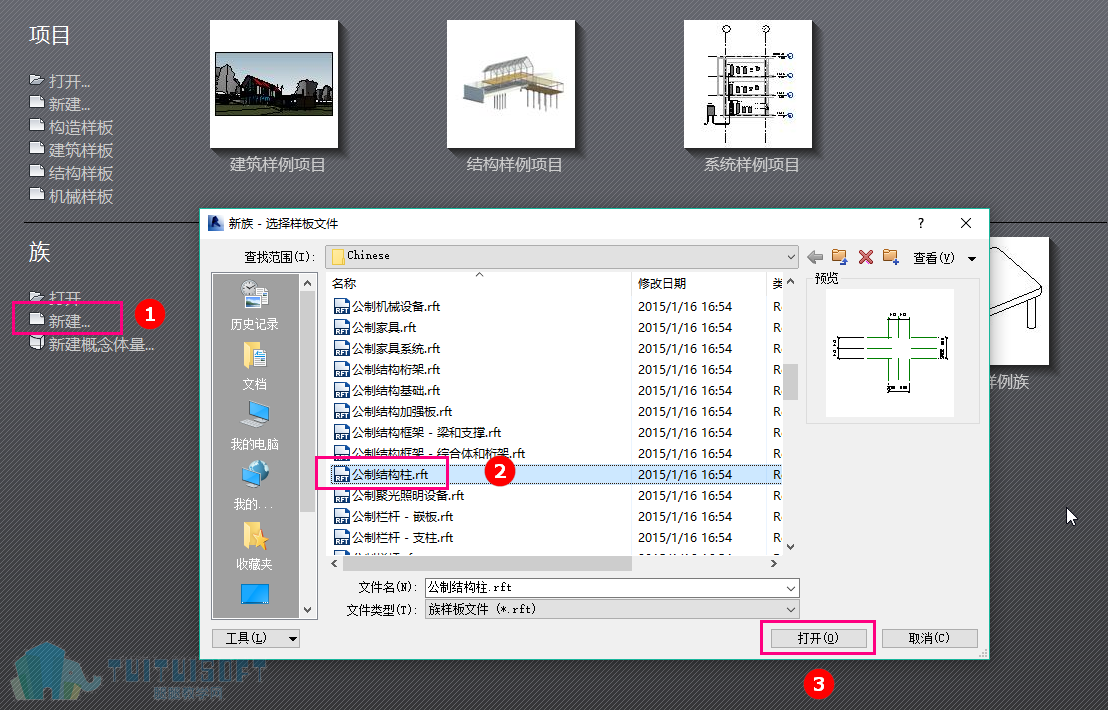This screenshot has width=1108, height=710.
Task: Select 文档 in places sidebar
Action: click(x=254, y=365)
